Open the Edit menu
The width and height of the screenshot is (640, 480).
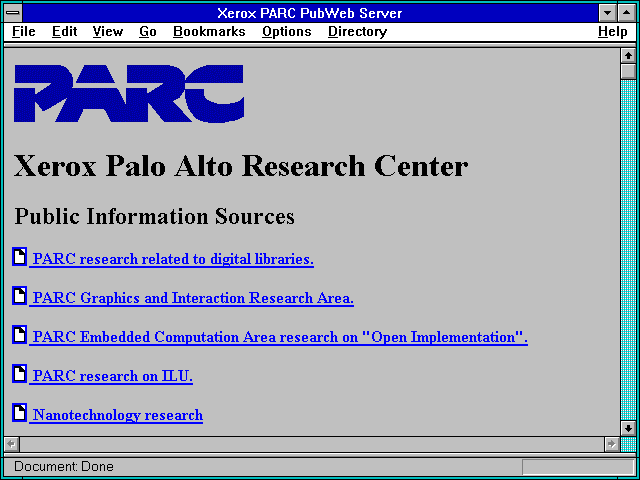pos(64,32)
